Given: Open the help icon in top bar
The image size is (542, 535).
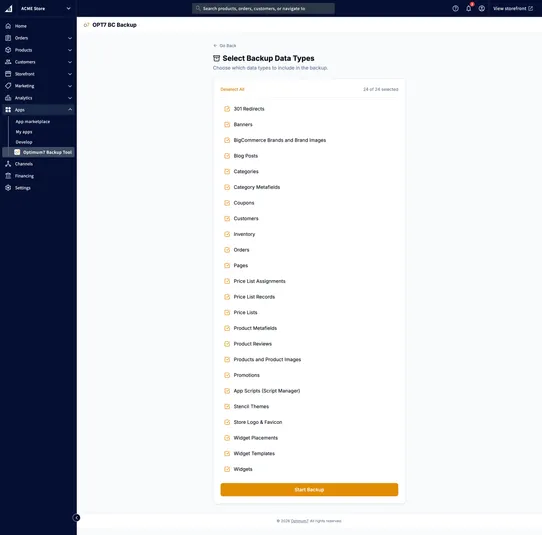Looking at the screenshot, I should tap(456, 8).
